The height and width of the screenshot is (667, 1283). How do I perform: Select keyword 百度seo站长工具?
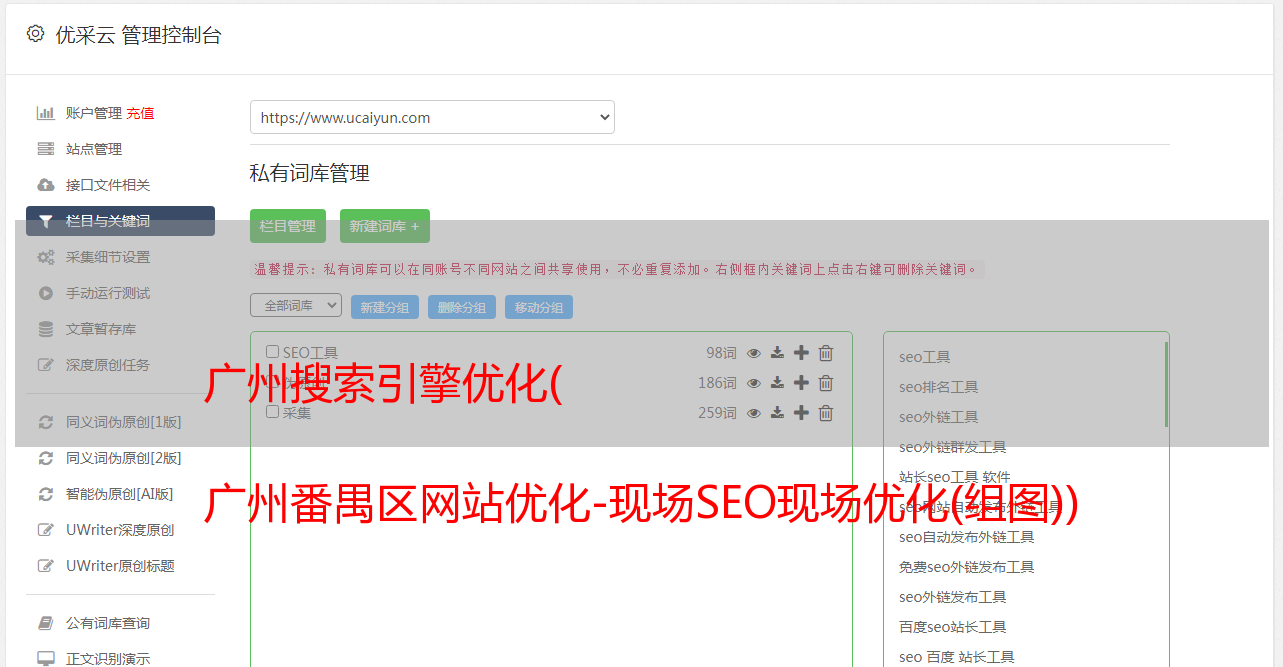coord(953,627)
